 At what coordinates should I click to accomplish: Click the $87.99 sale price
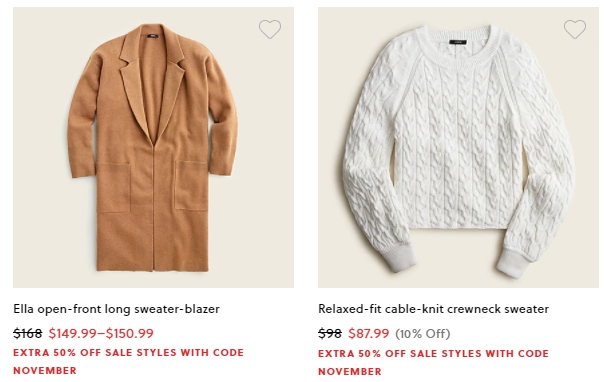tap(369, 333)
